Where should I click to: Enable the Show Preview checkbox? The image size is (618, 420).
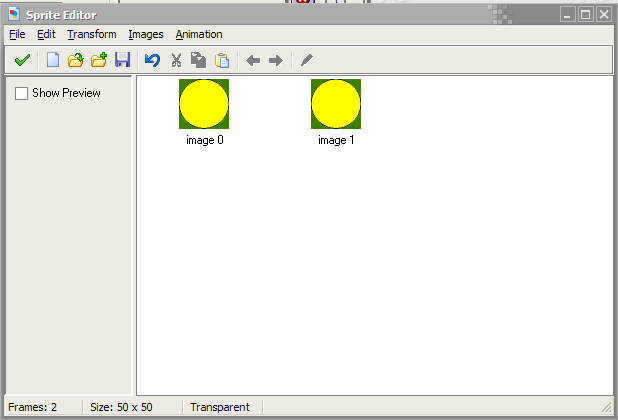pos(22,93)
